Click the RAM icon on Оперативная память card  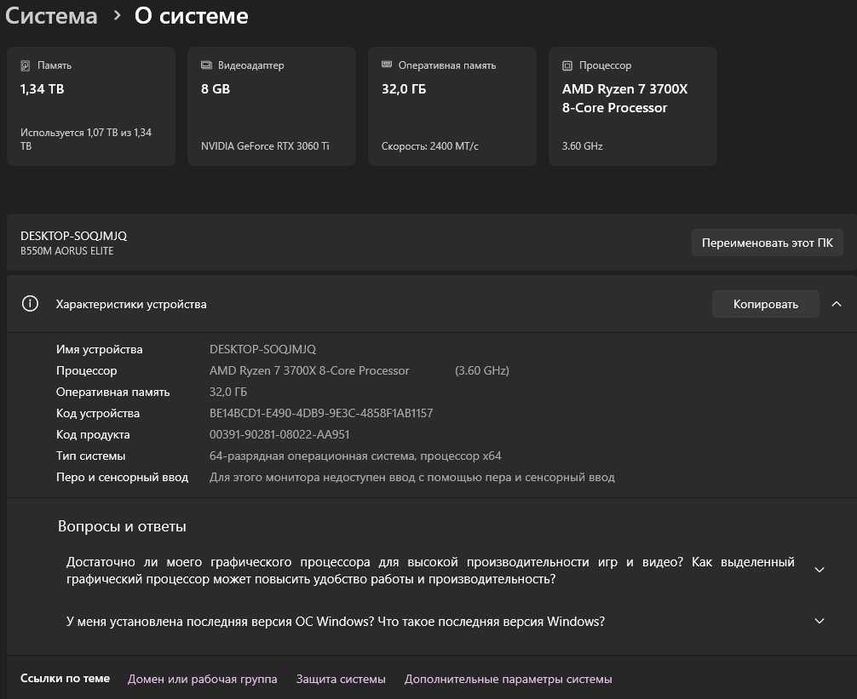pyautogui.click(x=386, y=64)
